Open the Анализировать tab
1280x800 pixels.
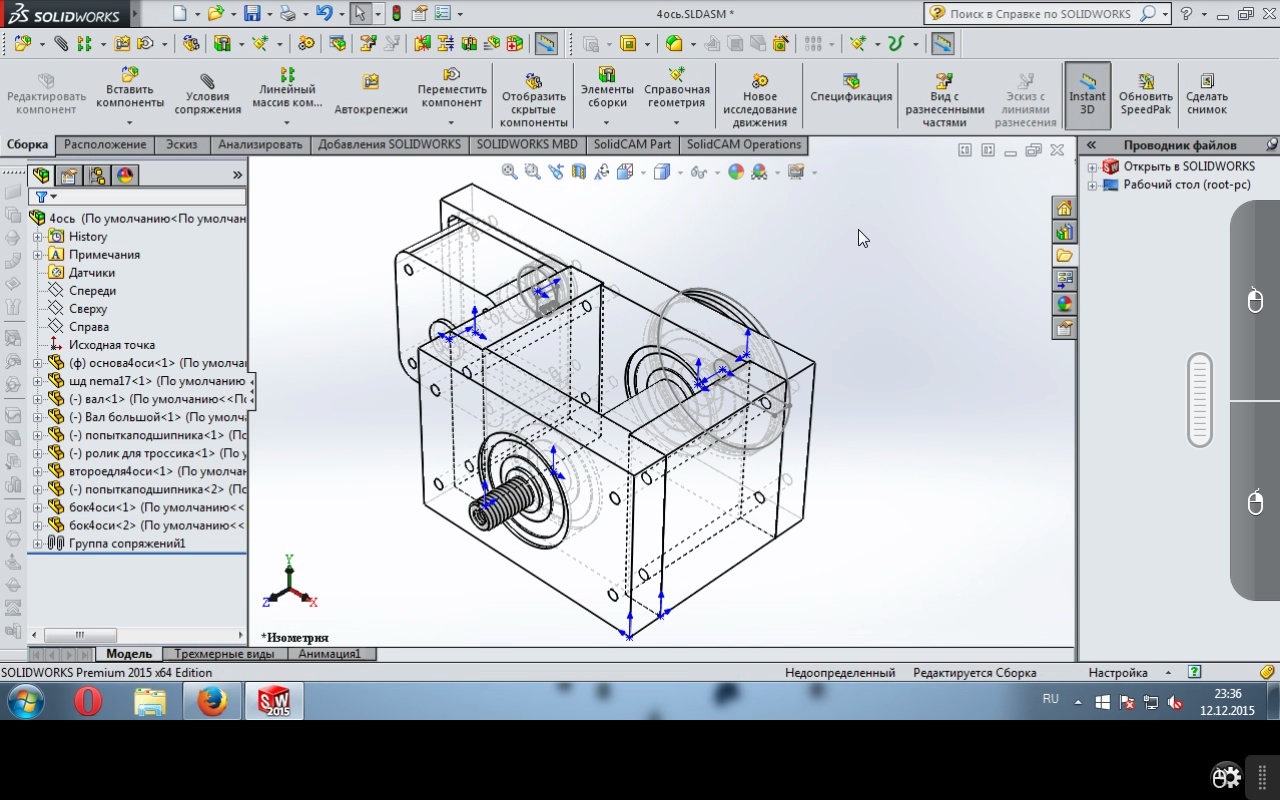pyautogui.click(x=260, y=145)
